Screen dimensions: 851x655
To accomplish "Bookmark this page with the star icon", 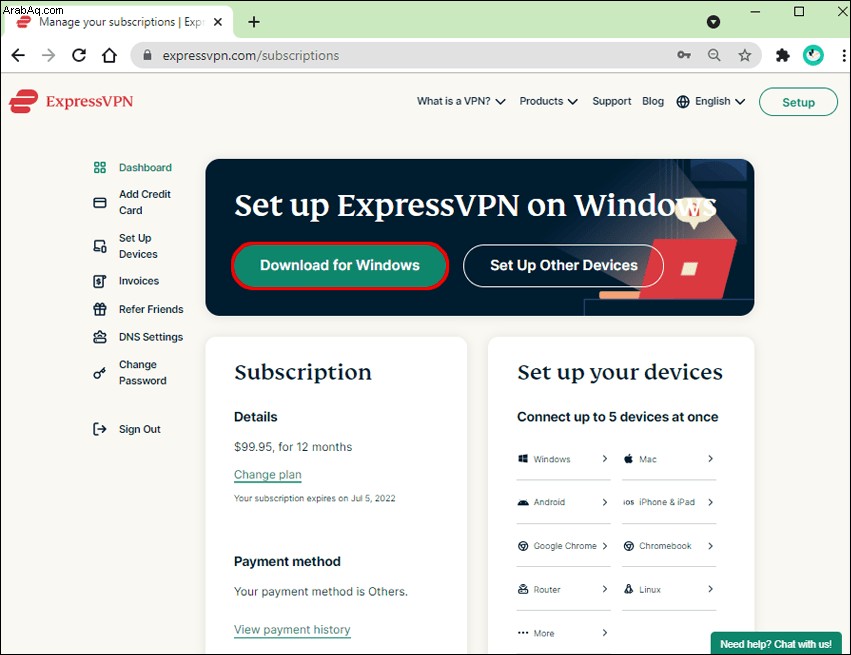I will [x=745, y=55].
